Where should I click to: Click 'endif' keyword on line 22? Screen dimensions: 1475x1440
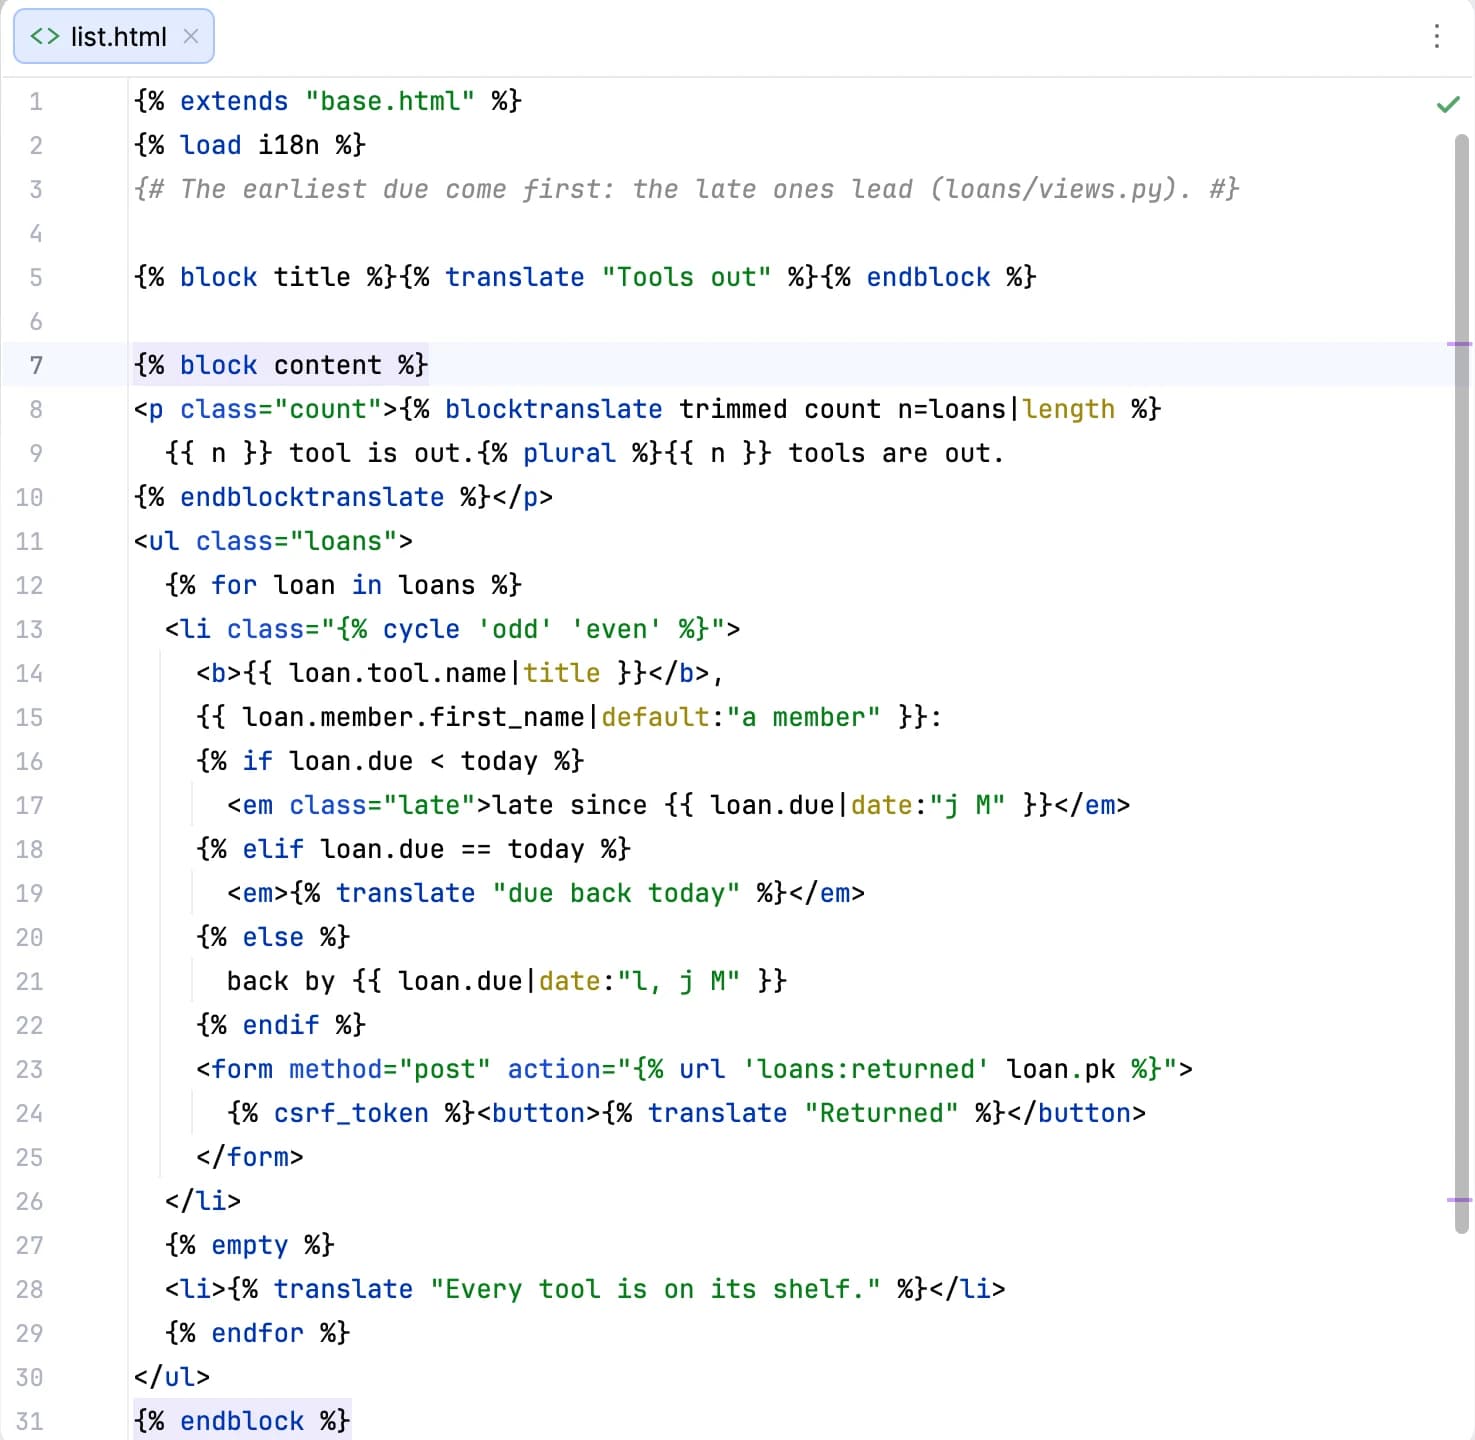pyautogui.click(x=281, y=1025)
